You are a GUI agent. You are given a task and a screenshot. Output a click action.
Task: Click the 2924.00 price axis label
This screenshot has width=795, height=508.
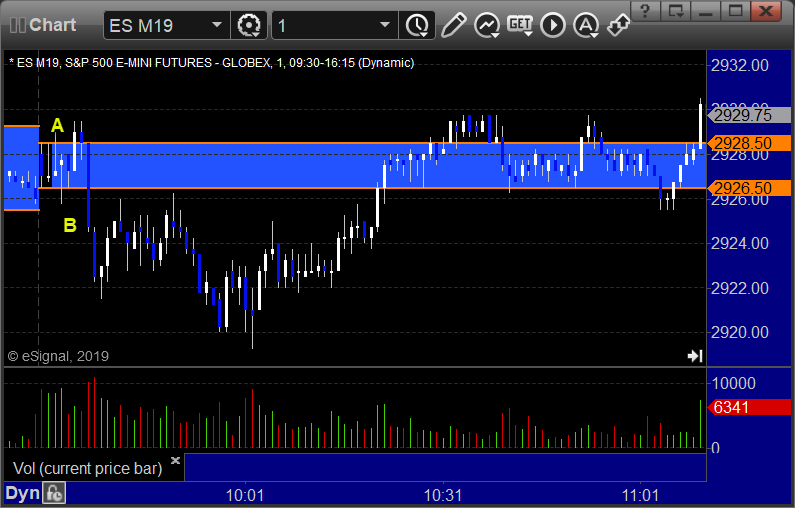coord(740,243)
